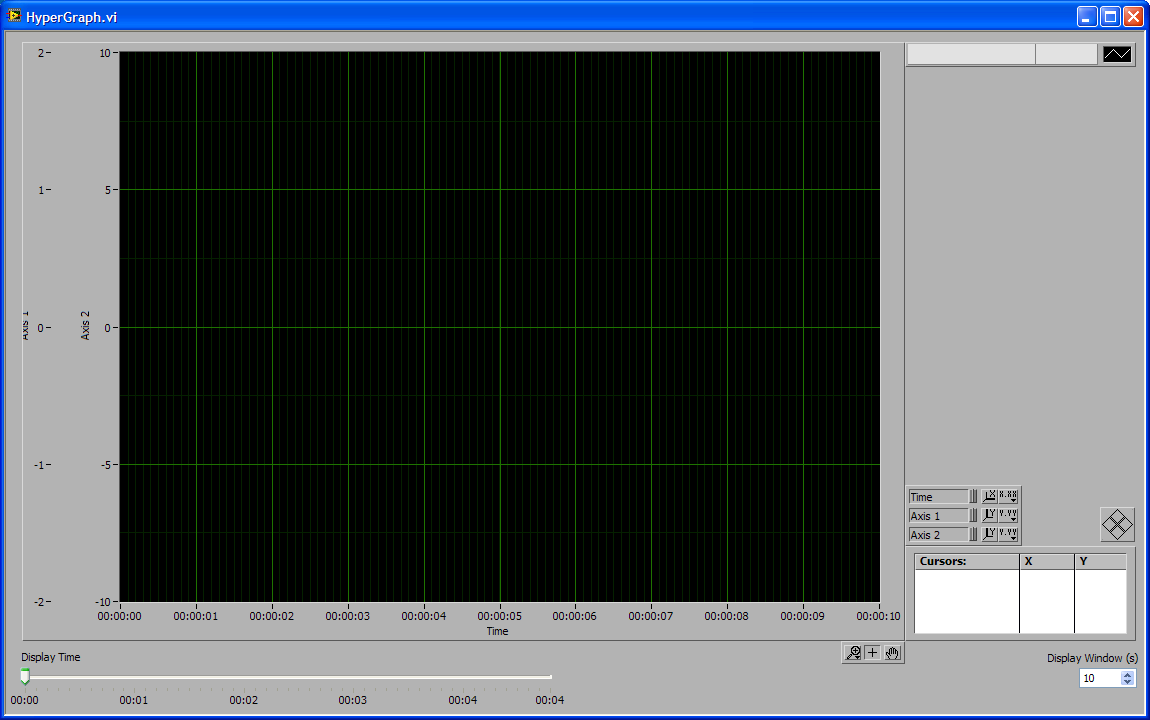Click the 00:03 slider scale label
This screenshot has height=720, width=1150.
point(353,700)
